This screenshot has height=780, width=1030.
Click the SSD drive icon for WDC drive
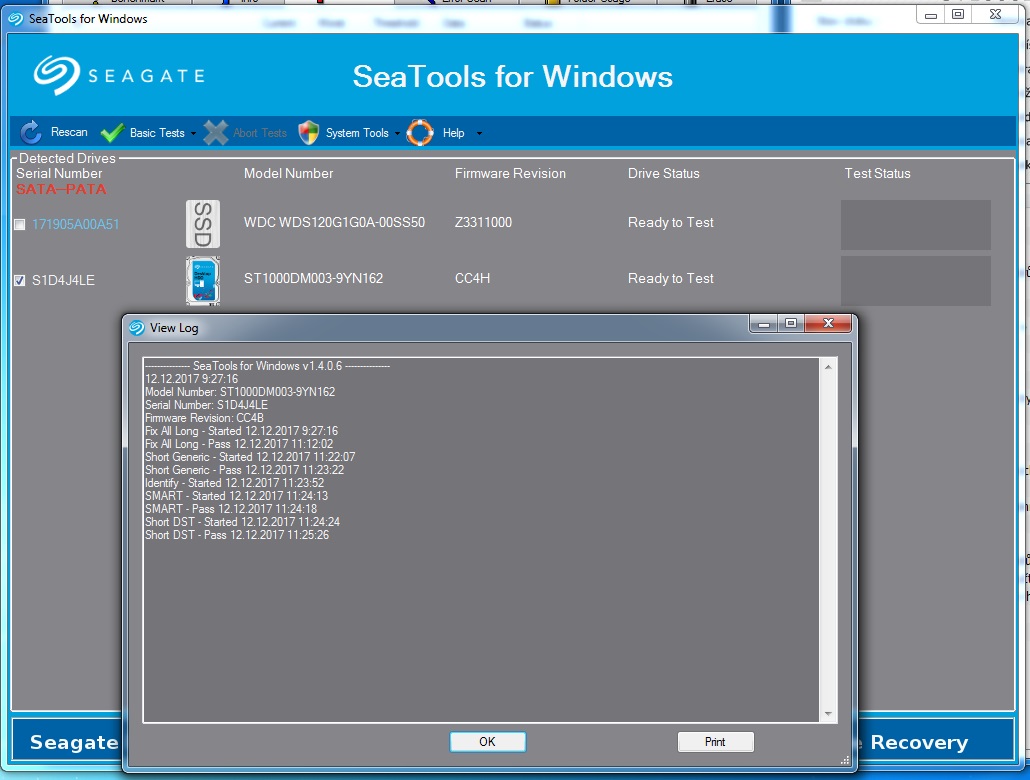[203, 224]
